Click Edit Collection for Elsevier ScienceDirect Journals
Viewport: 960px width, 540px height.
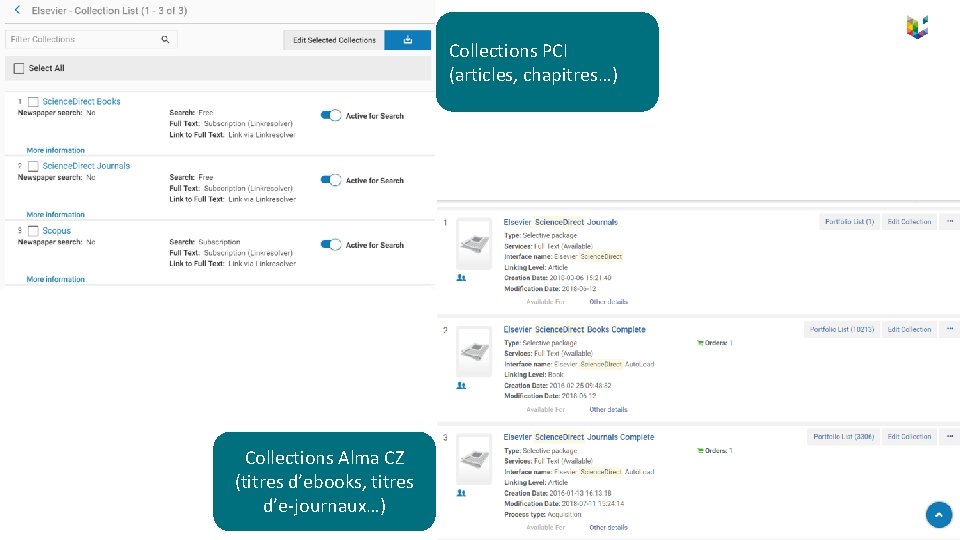click(x=909, y=222)
